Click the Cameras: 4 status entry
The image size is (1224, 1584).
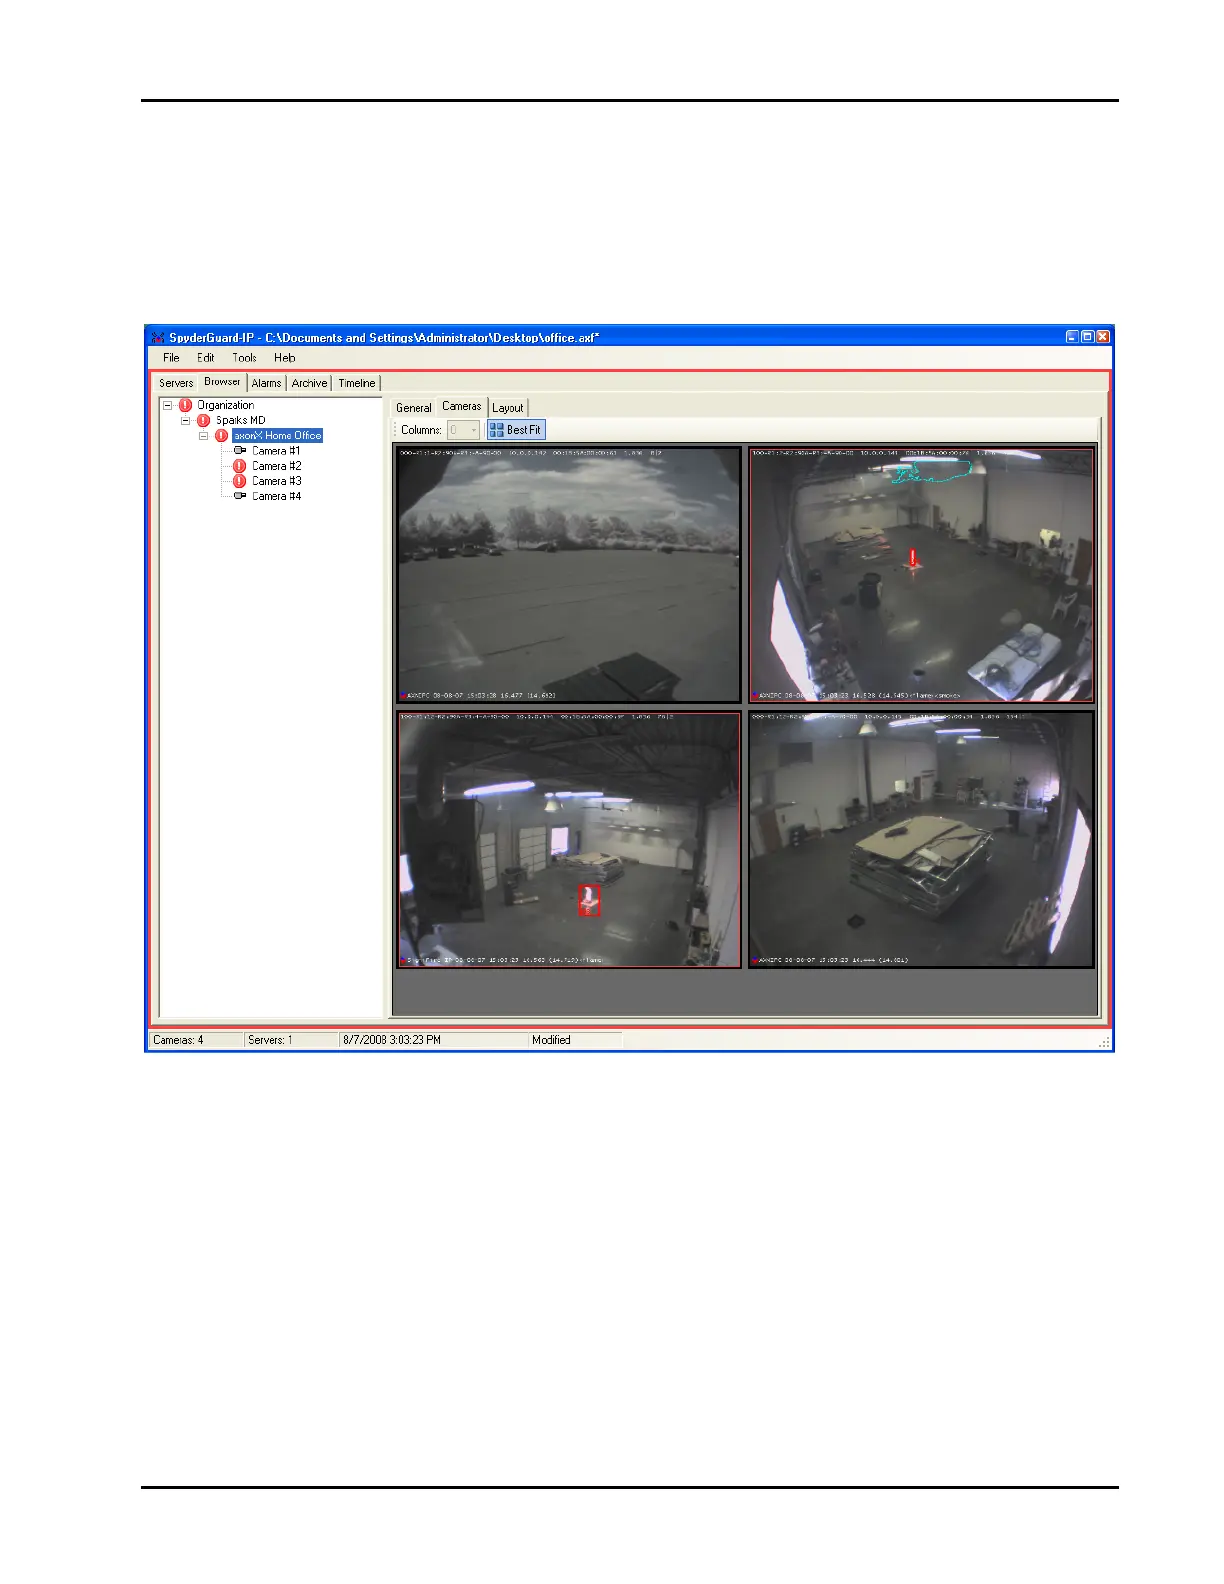(196, 1040)
